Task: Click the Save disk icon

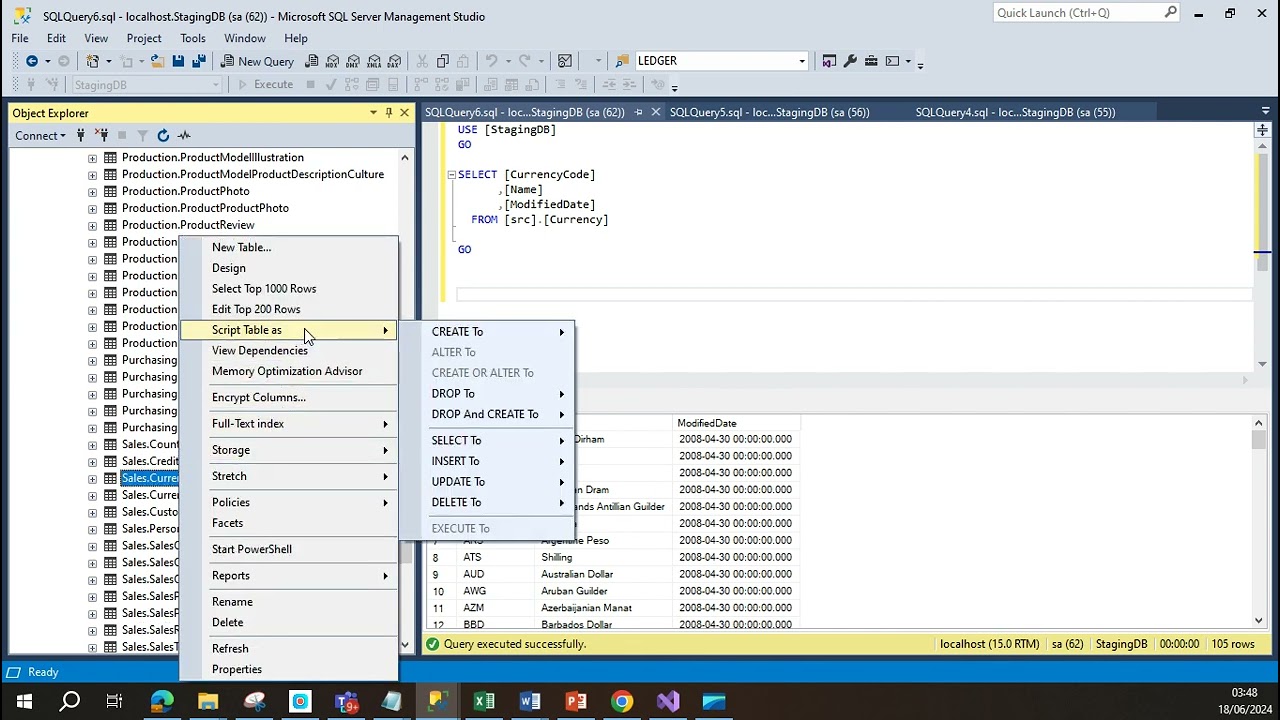Action: [x=178, y=61]
